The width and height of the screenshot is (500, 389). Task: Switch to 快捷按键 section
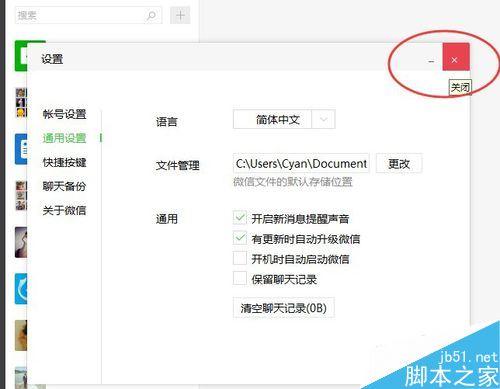pyautogui.click(x=64, y=162)
